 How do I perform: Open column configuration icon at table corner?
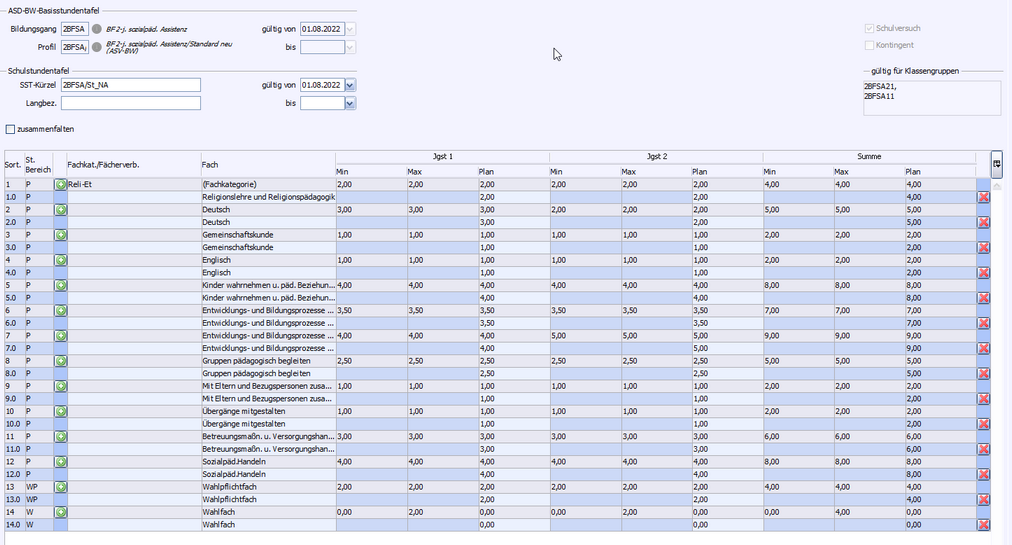(x=997, y=164)
